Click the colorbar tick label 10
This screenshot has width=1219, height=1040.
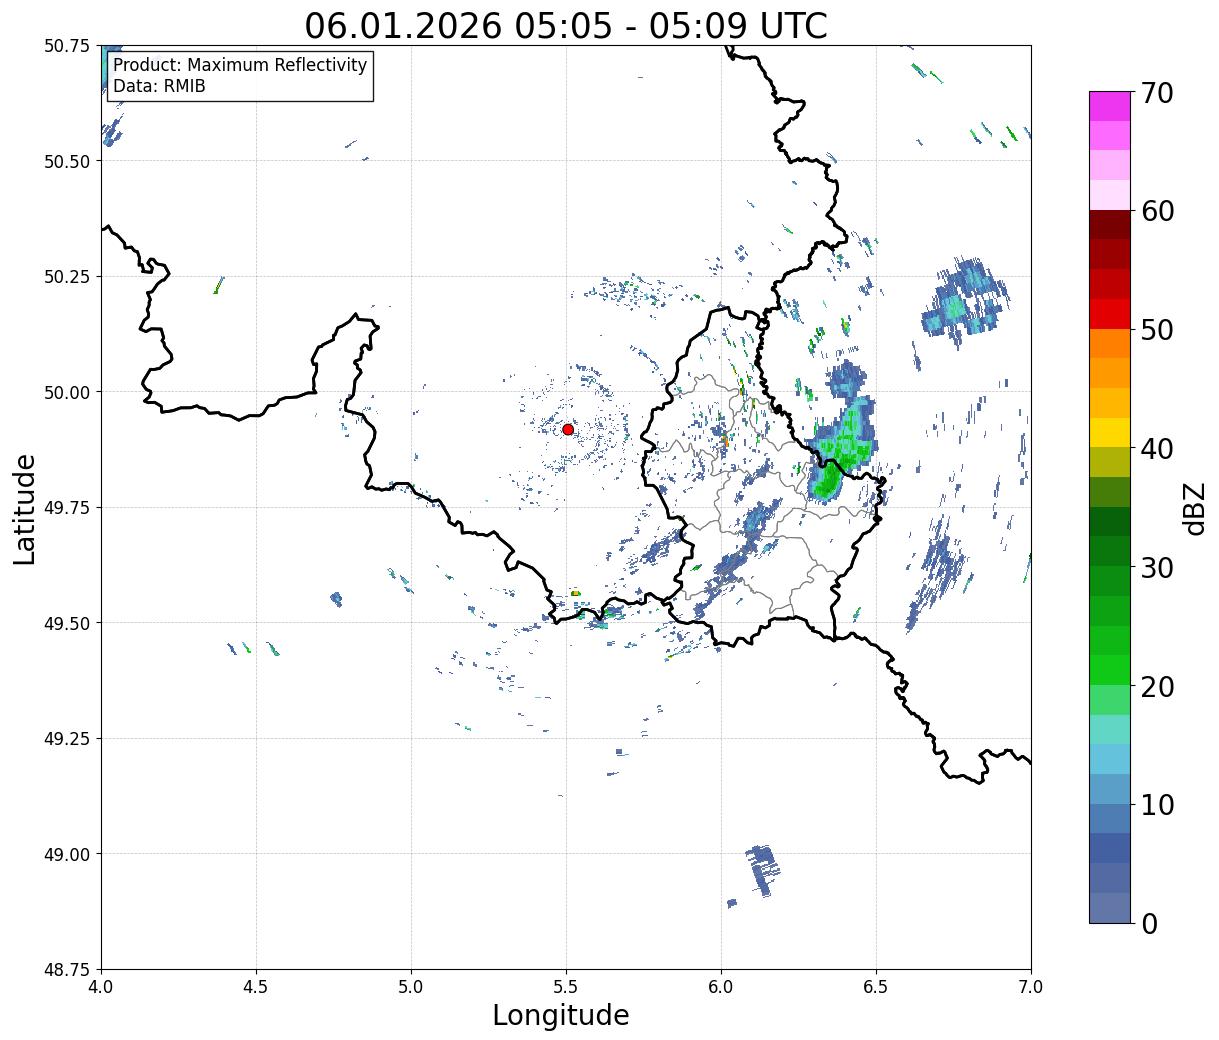coord(1157,805)
